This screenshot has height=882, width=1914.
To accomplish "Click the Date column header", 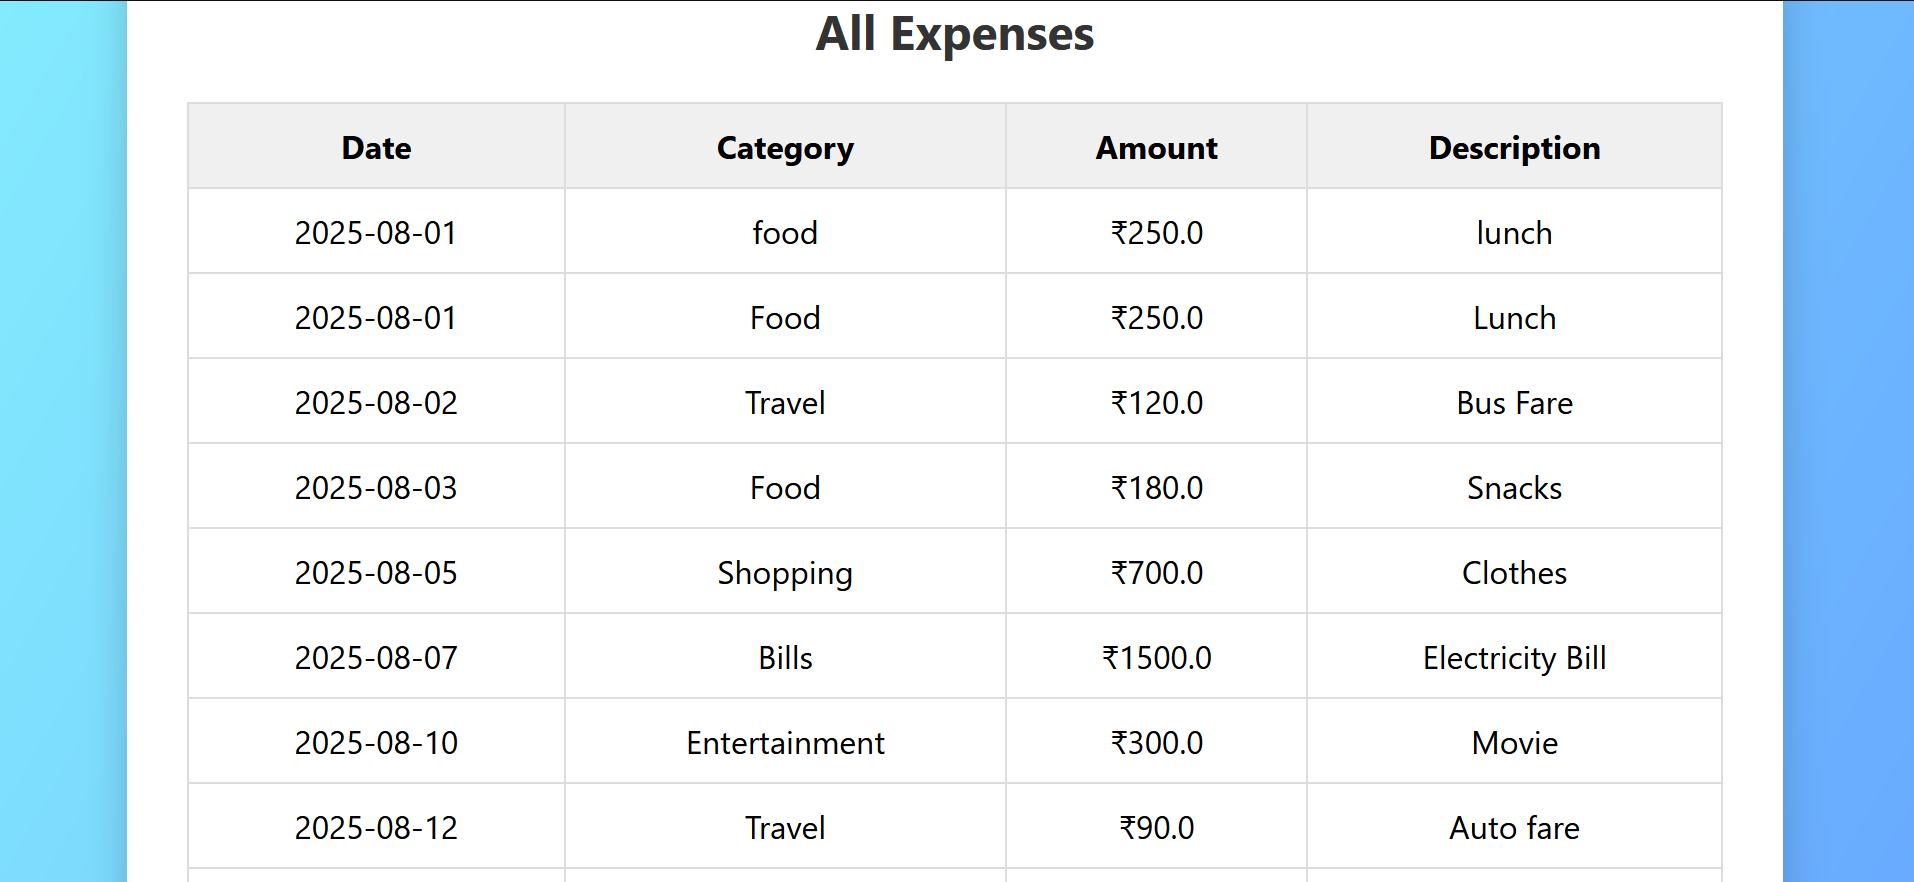I will 376,147.
